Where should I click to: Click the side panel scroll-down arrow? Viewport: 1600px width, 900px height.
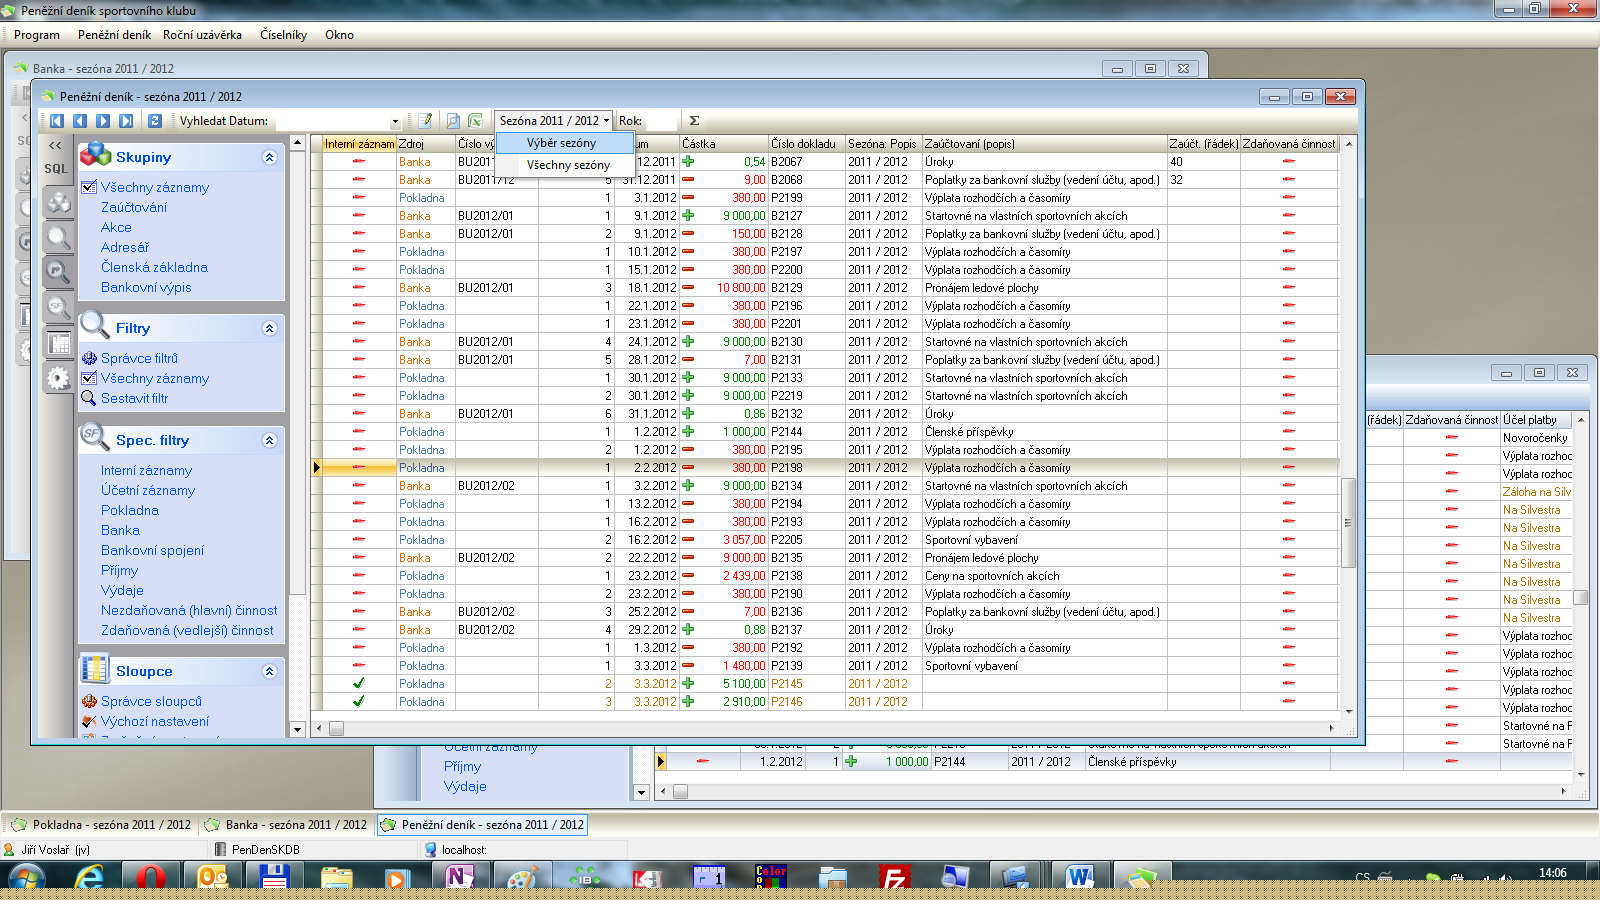point(297,729)
